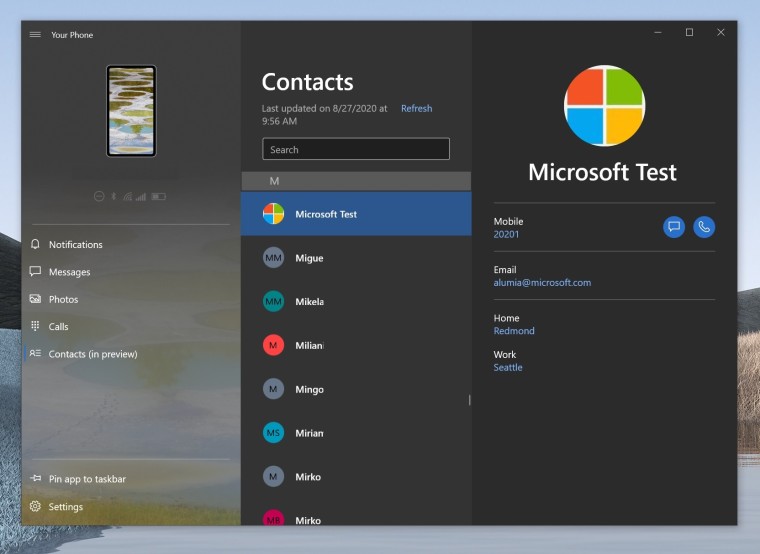Click the Pin app to taskbar icon
The height and width of the screenshot is (554, 760).
[35, 478]
